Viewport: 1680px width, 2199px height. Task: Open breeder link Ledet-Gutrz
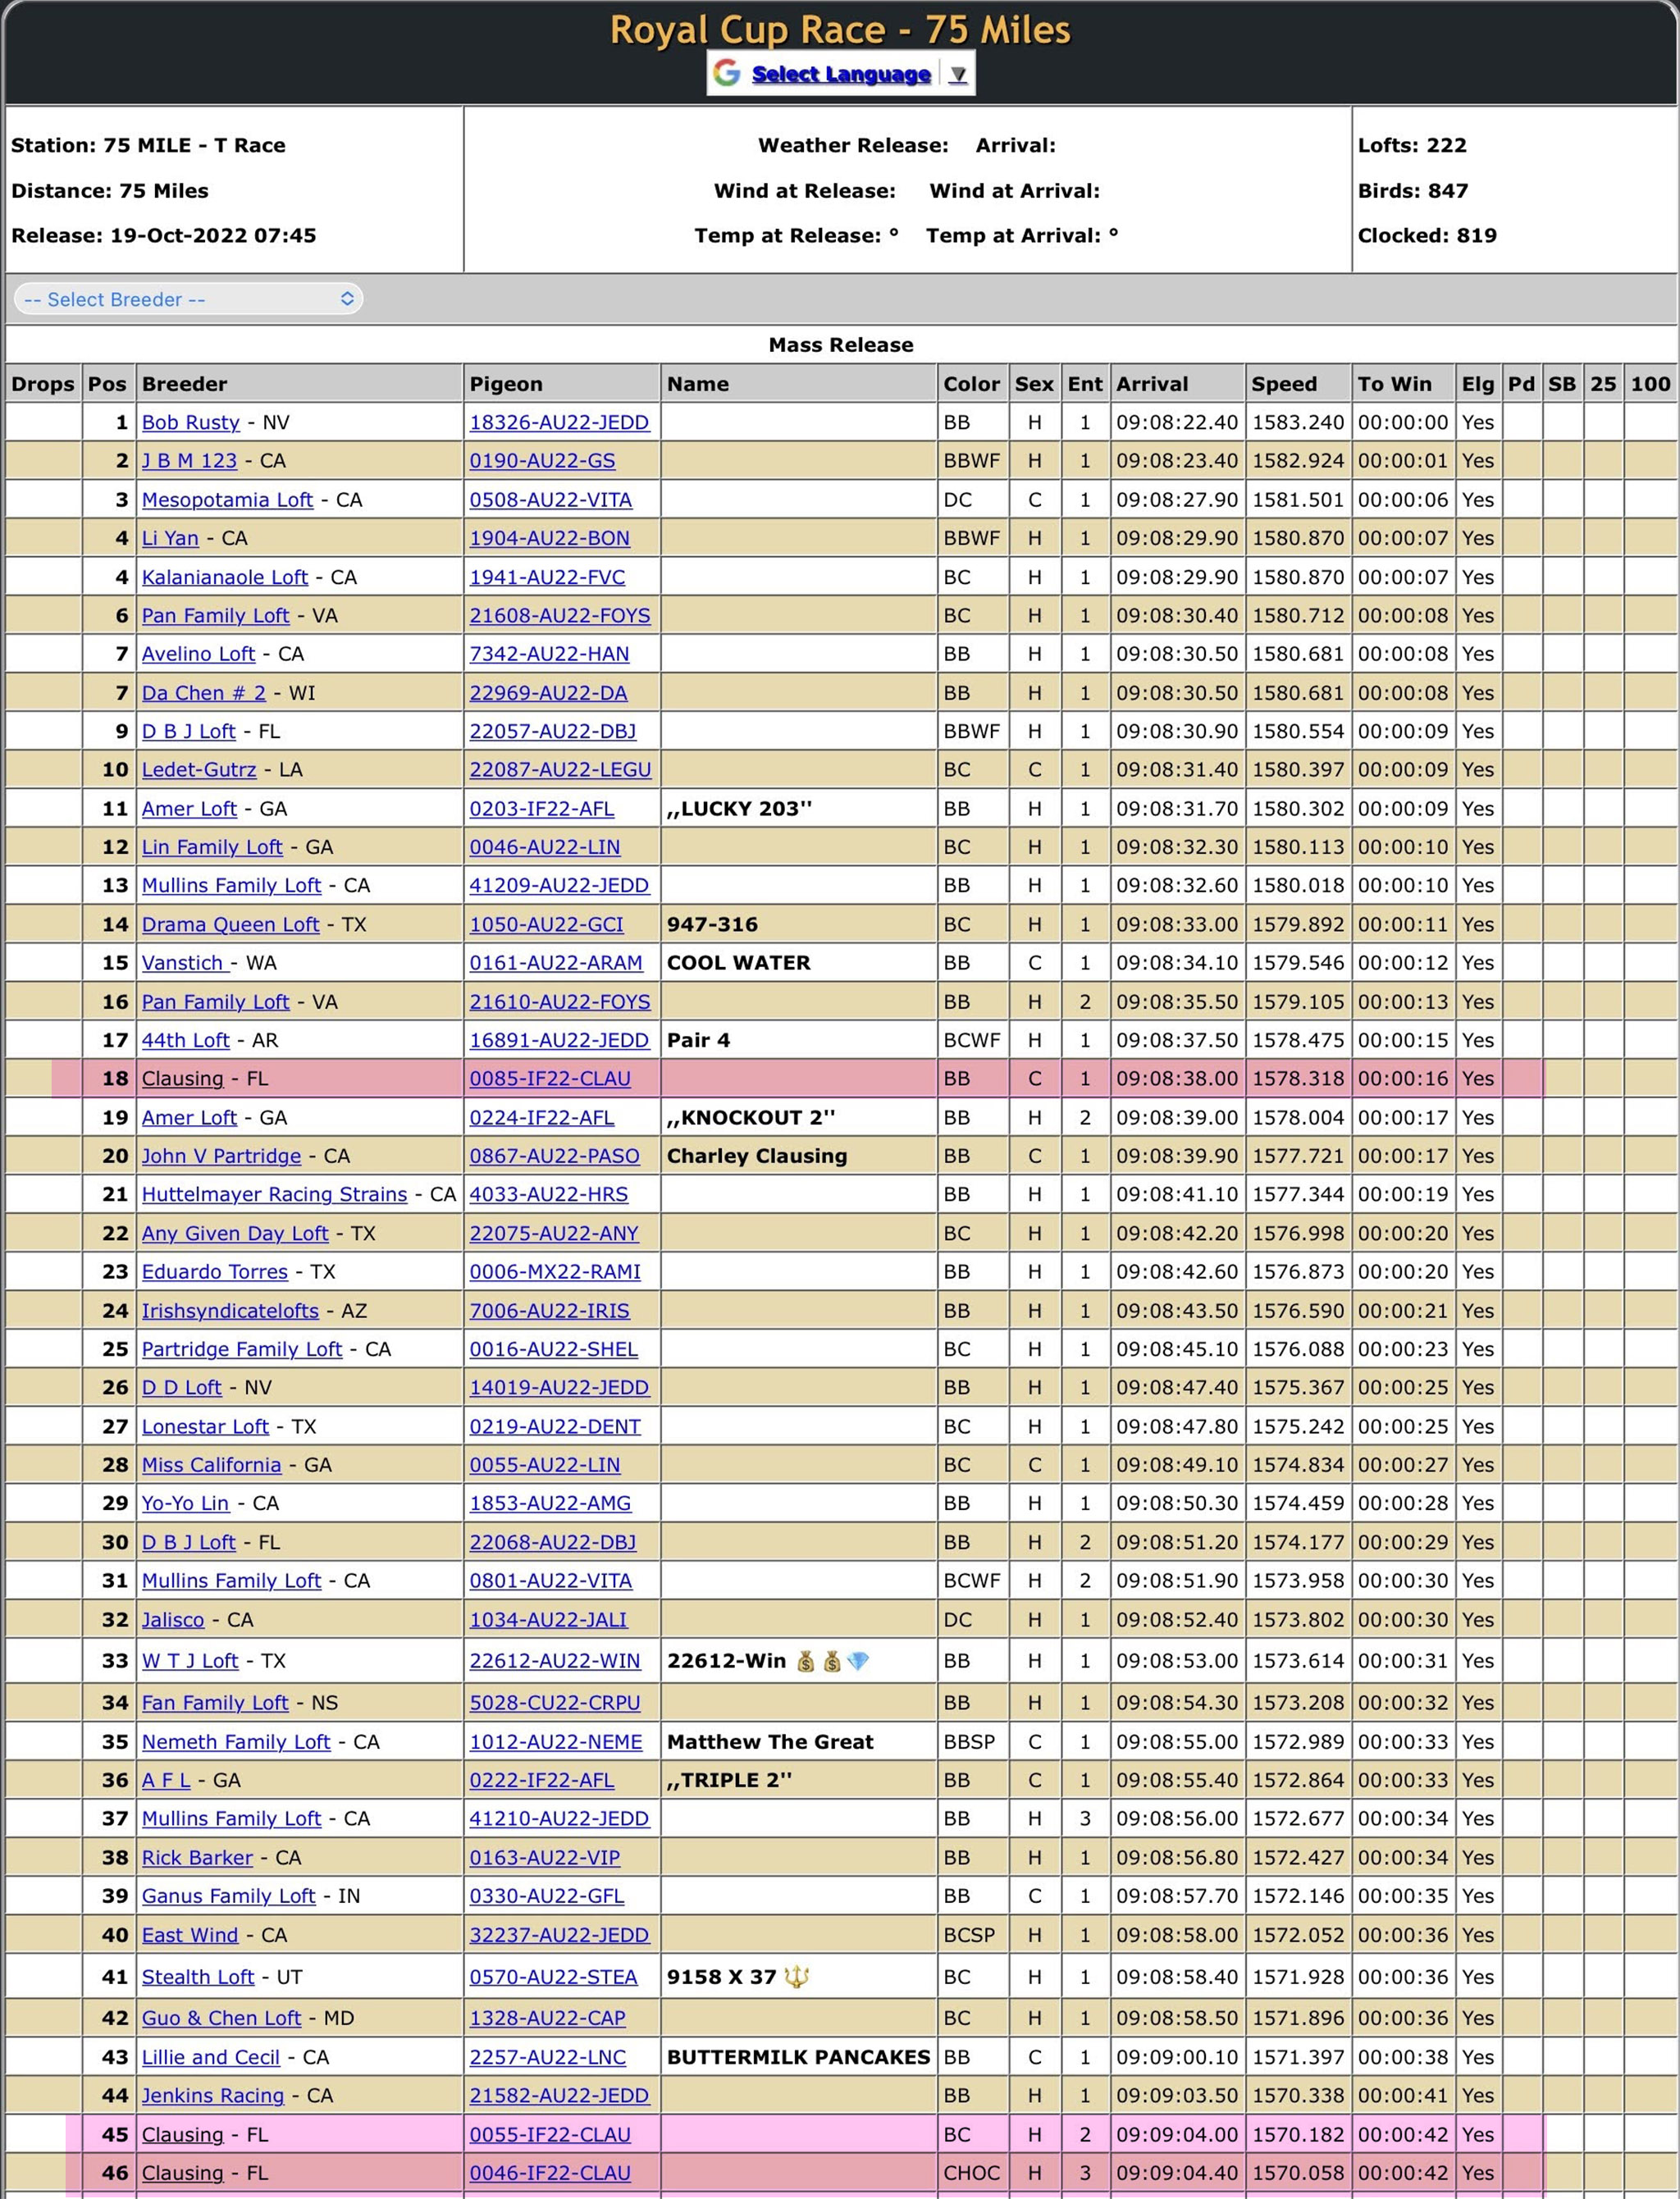pyautogui.click(x=199, y=770)
